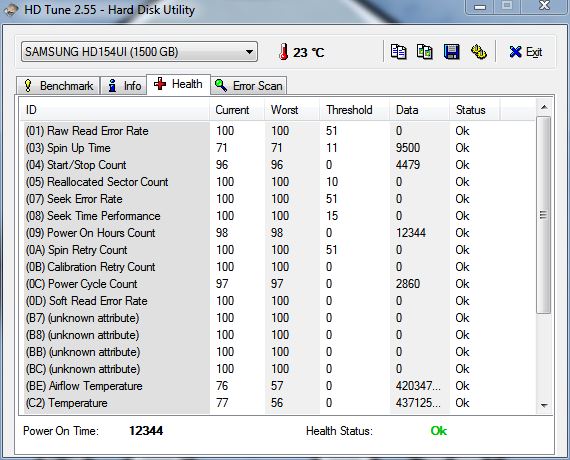Select the Power Cycle Count row
The width and height of the screenshot is (570, 460).
278,284
